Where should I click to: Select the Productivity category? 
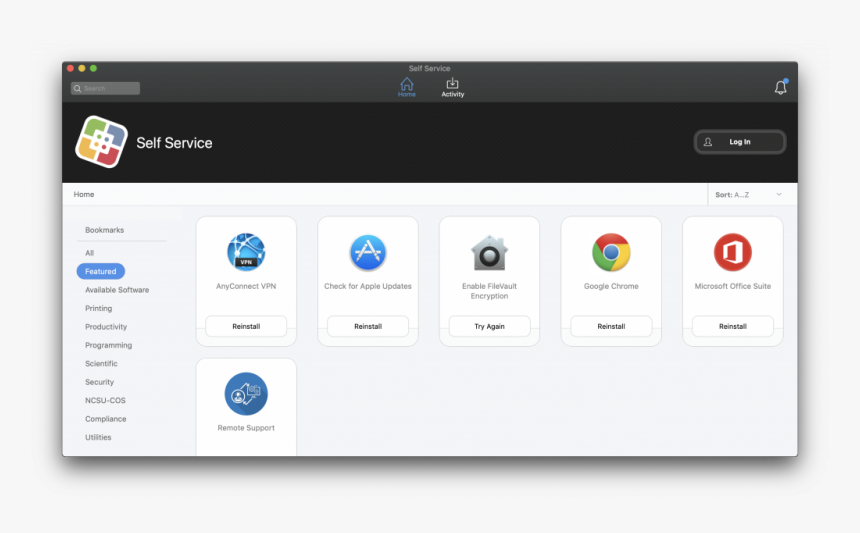tap(106, 327)
